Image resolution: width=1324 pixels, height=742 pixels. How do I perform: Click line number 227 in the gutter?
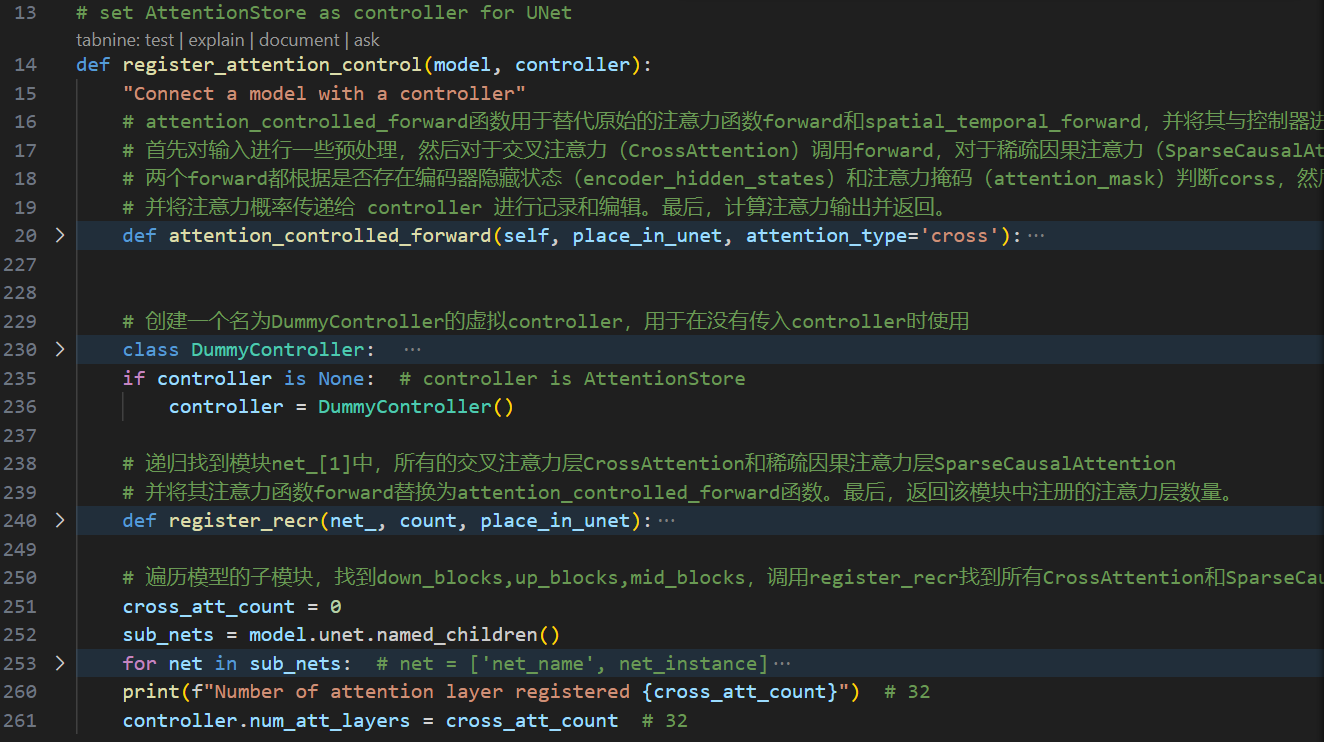(x=20, y=265)
